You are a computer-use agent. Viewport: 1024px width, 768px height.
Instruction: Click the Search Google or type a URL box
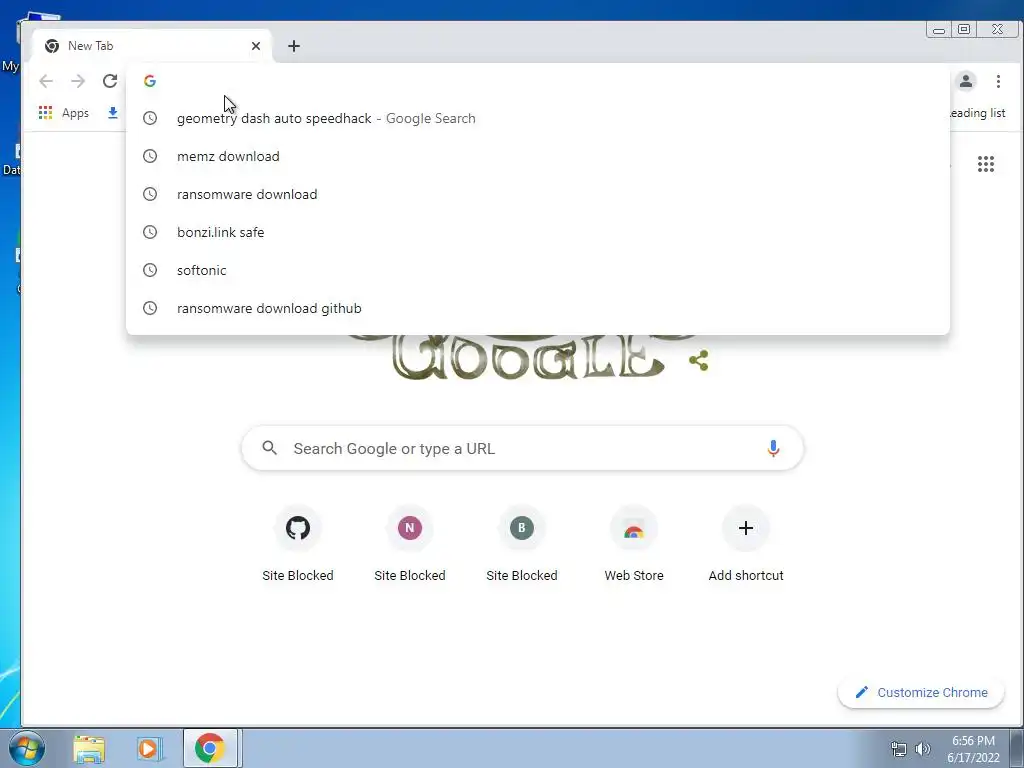pos(522,448)
